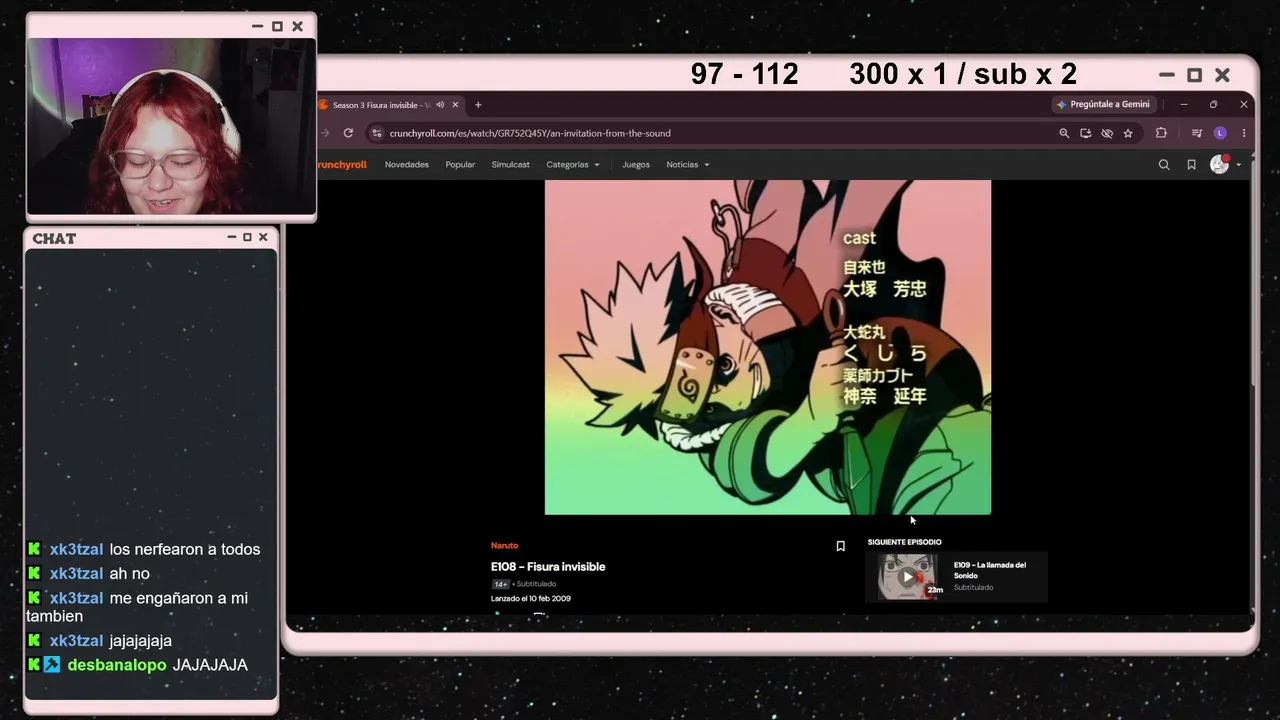Viewport: 1280px width, 720px height.
Task: Click chat message 'me engañaron a mi tambien'
Action: 138,607
